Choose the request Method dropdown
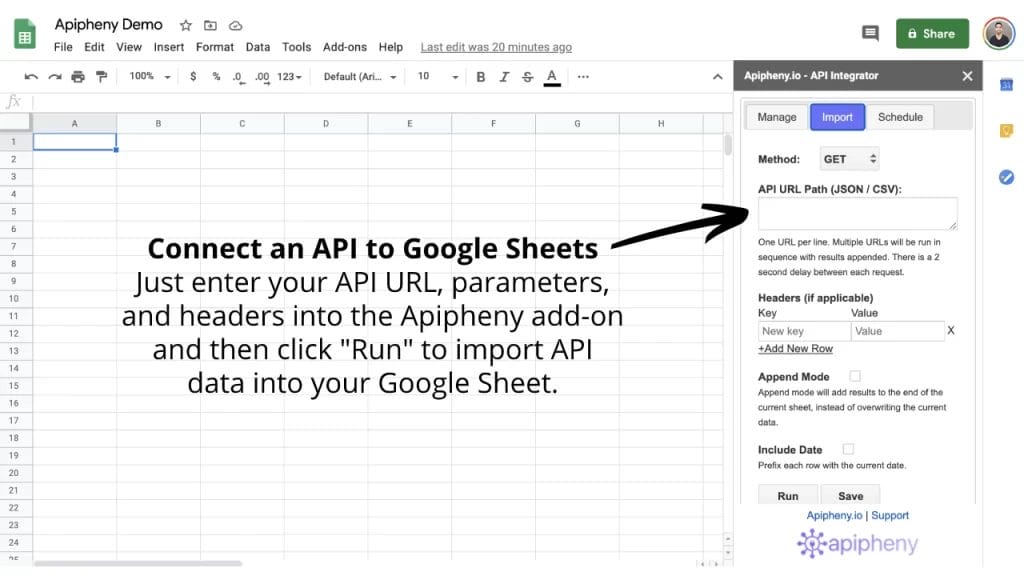The height and width of the screenshot is (576, 1024). (849, 159)
